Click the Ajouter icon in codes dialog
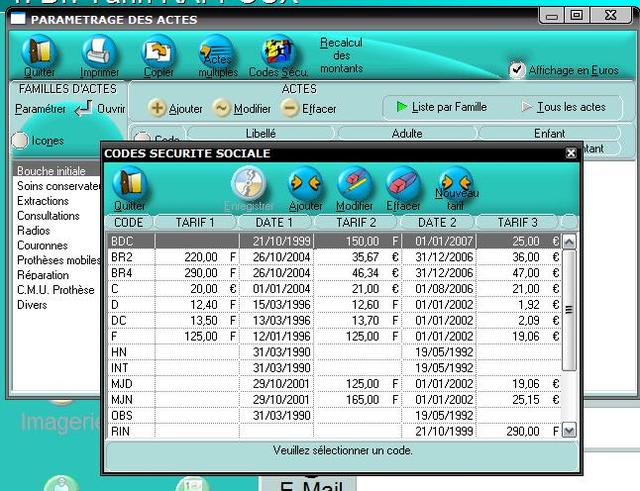Viewport: 640px width, 491px height. (x=305, y=184)
